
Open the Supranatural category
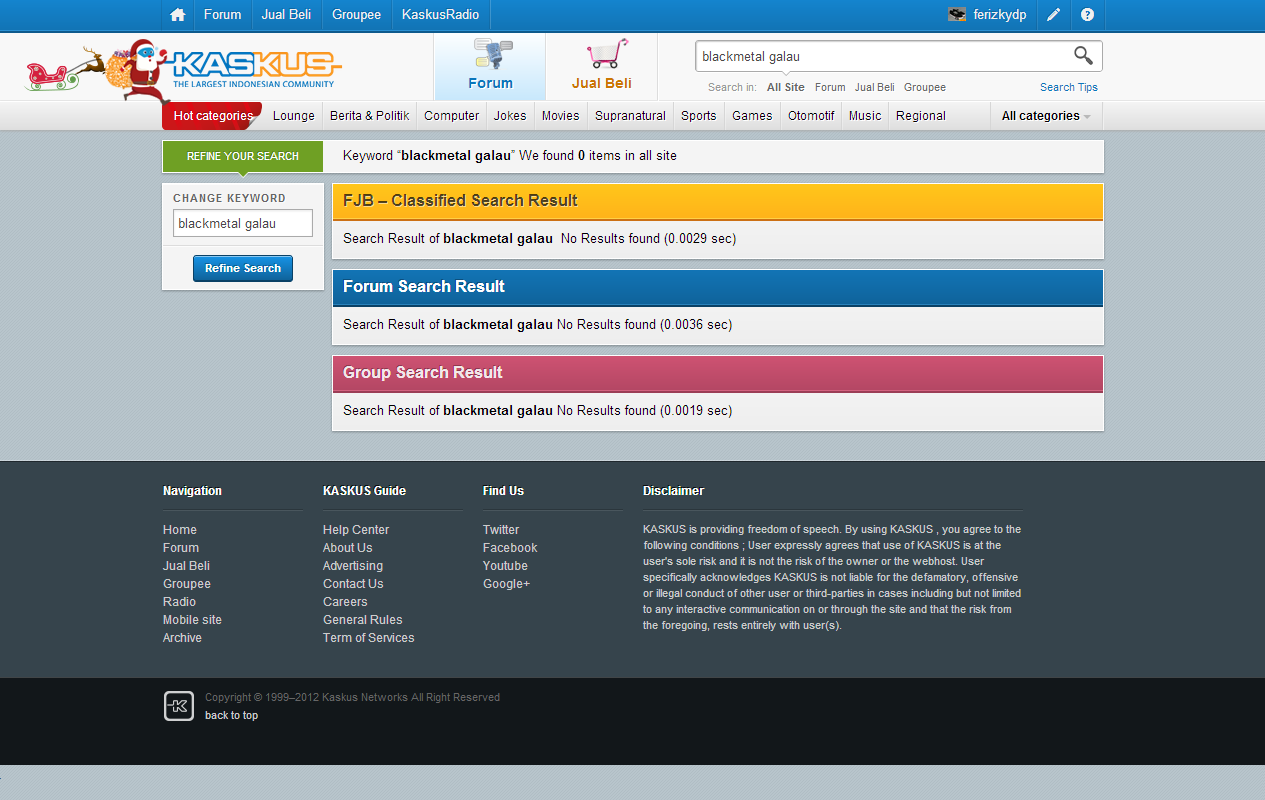pyautogui.click(x=630, y=116)
